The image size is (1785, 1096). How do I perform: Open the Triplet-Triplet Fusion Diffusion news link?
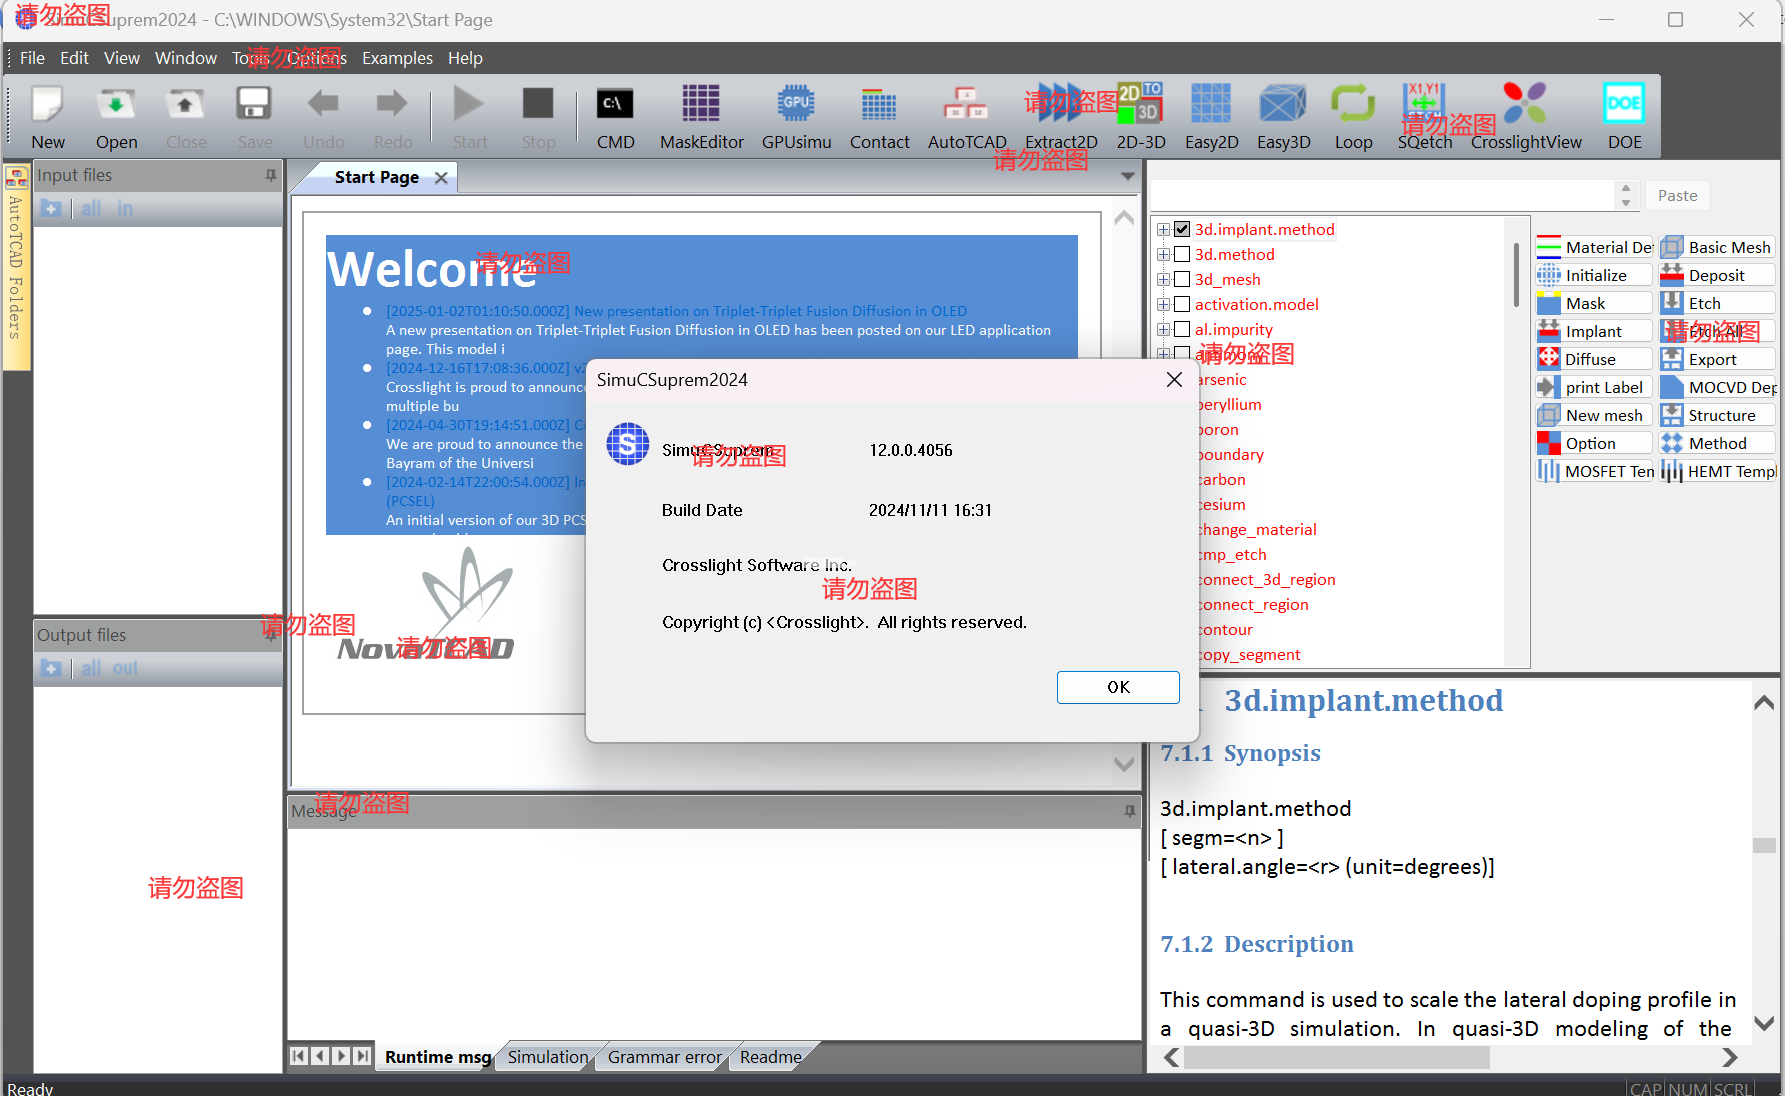[x=676, y=311]
